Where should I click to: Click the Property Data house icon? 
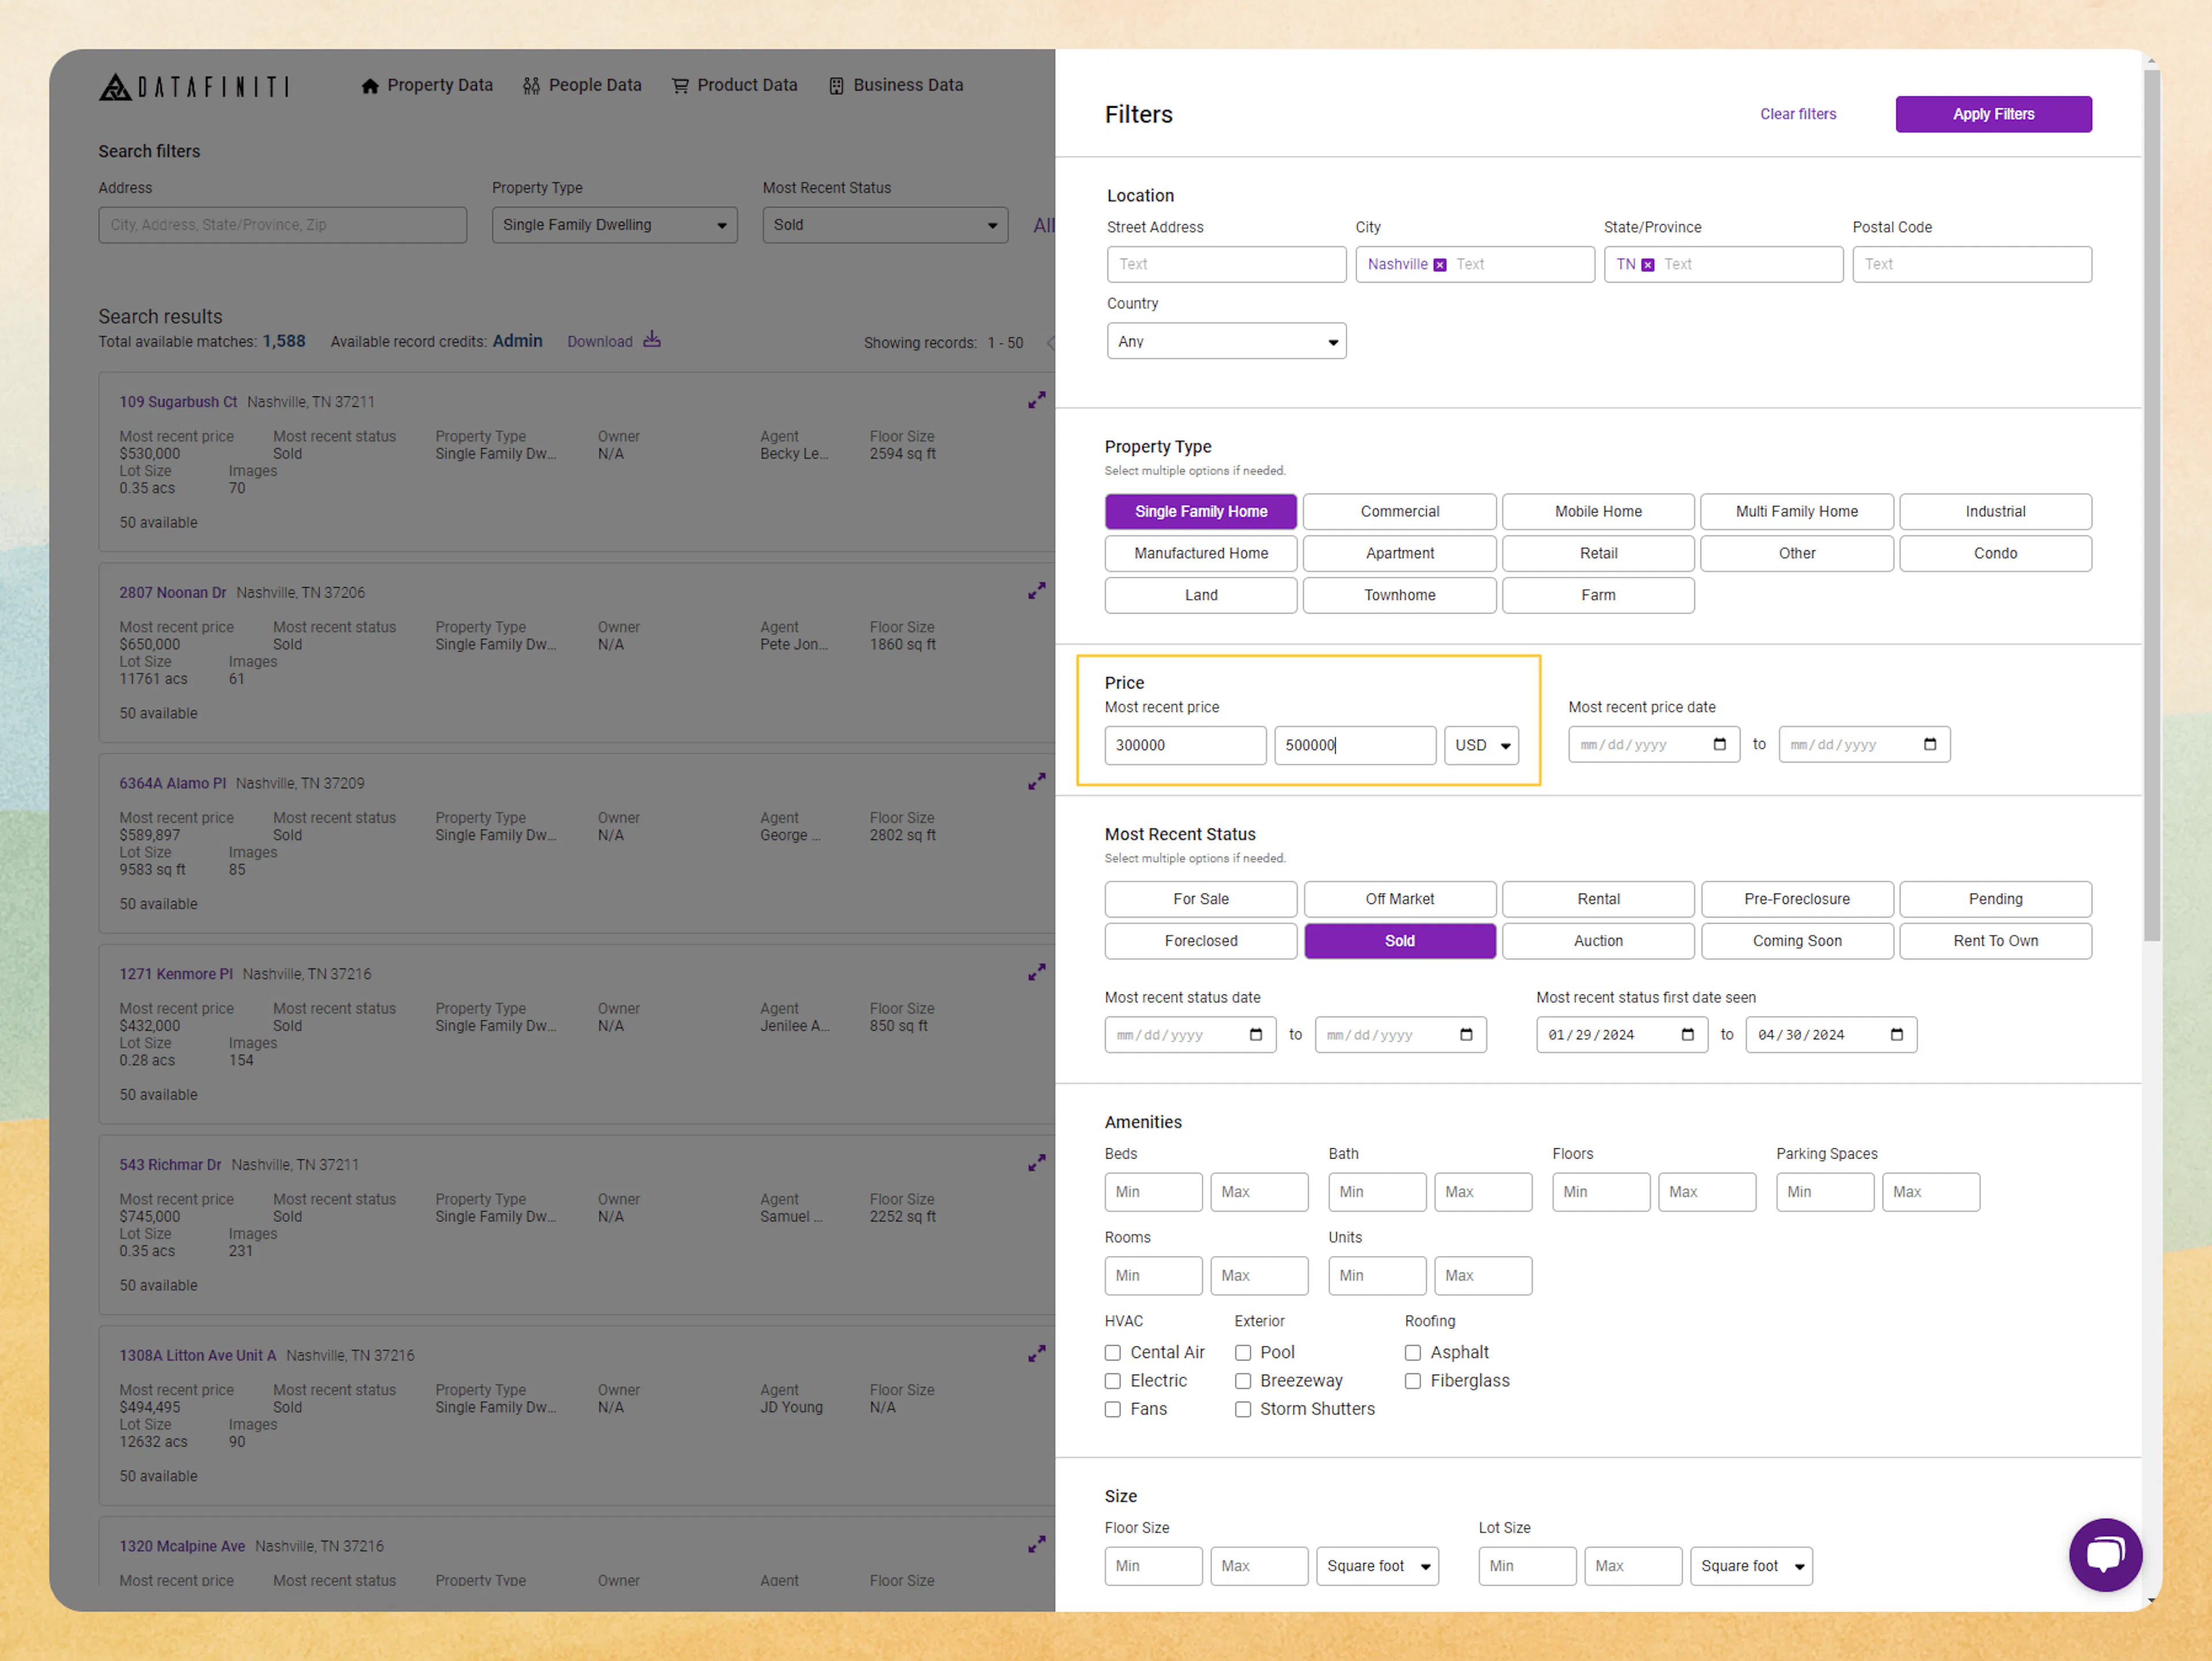(x=371, y=85)
